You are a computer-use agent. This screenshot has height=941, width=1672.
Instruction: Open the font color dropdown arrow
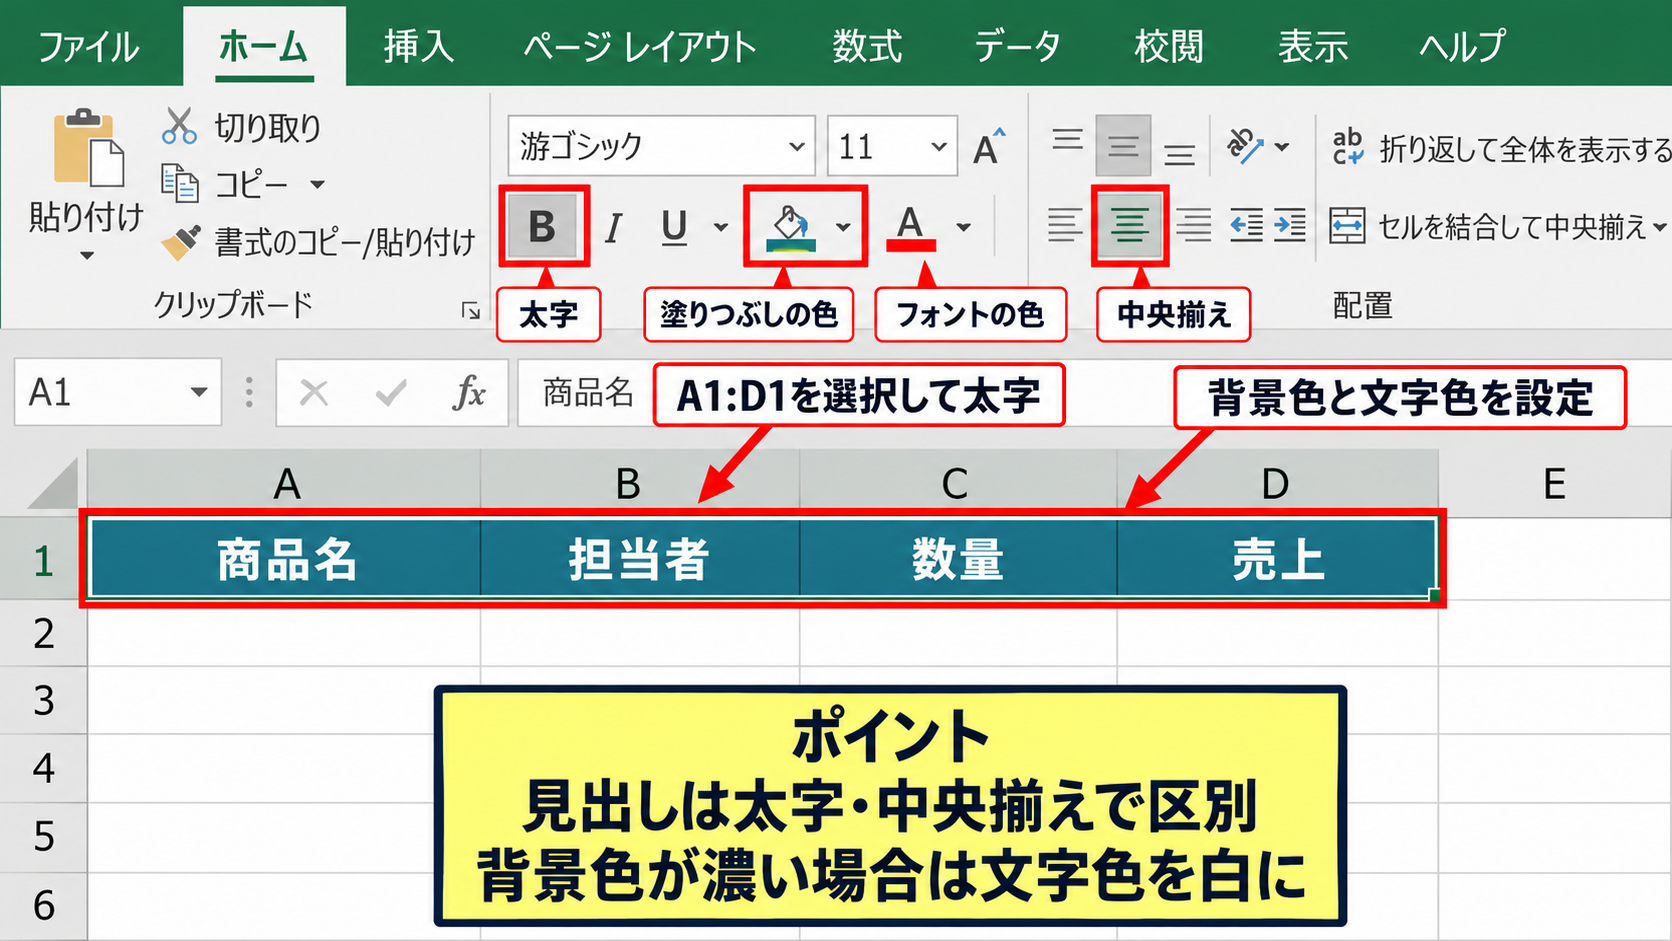coord(963,227)
